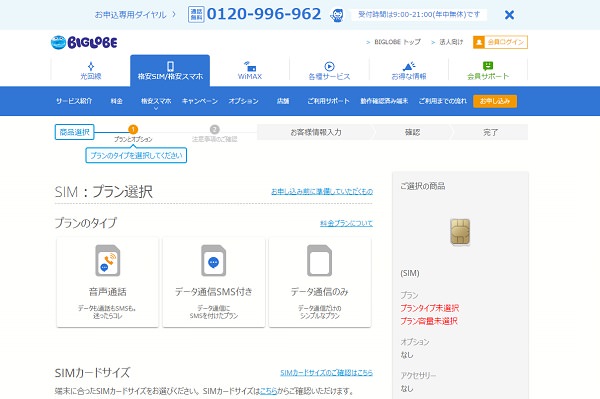Open 料金プランについて link
The width and height of the screenshot is (600, 399).
click(346, 223)
